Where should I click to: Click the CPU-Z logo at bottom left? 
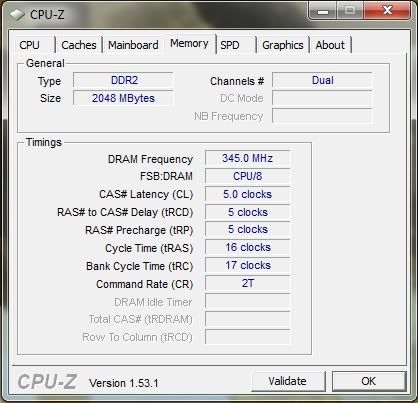click(47, 381)
